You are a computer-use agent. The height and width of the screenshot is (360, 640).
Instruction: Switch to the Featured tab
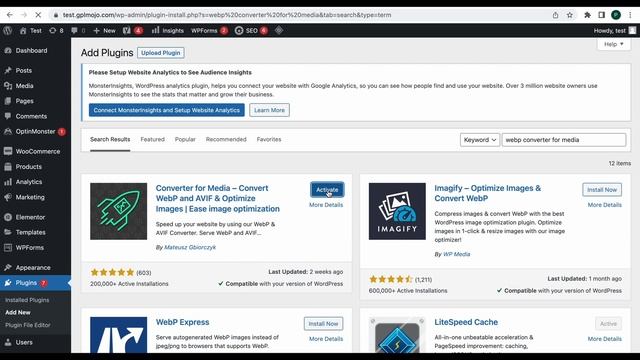click(x=152, y=139)
